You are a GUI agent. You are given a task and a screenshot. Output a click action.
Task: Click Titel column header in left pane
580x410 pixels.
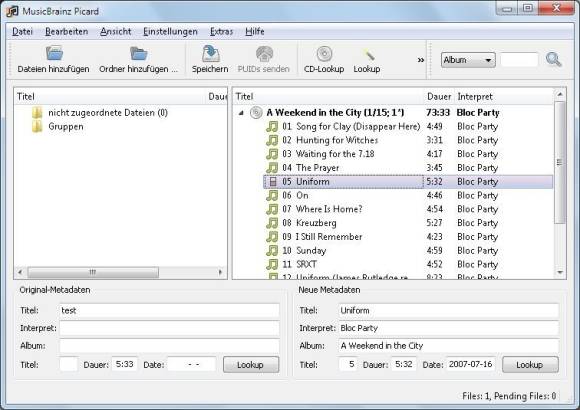pyautogui.click(x=109, y=97)
